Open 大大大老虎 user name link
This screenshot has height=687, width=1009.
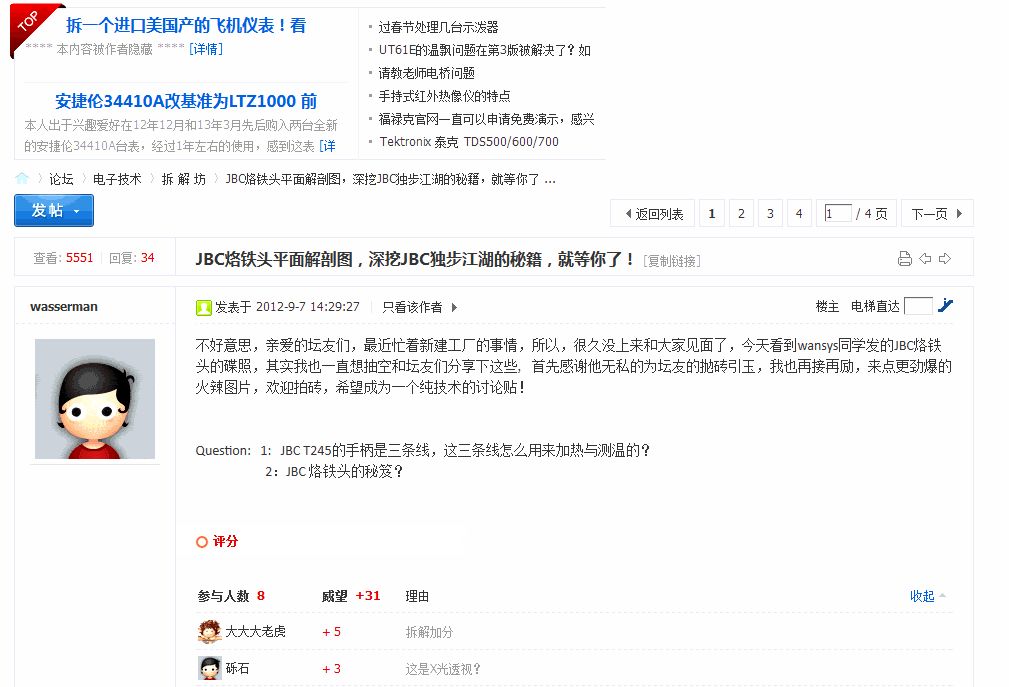tap(255, 632)
